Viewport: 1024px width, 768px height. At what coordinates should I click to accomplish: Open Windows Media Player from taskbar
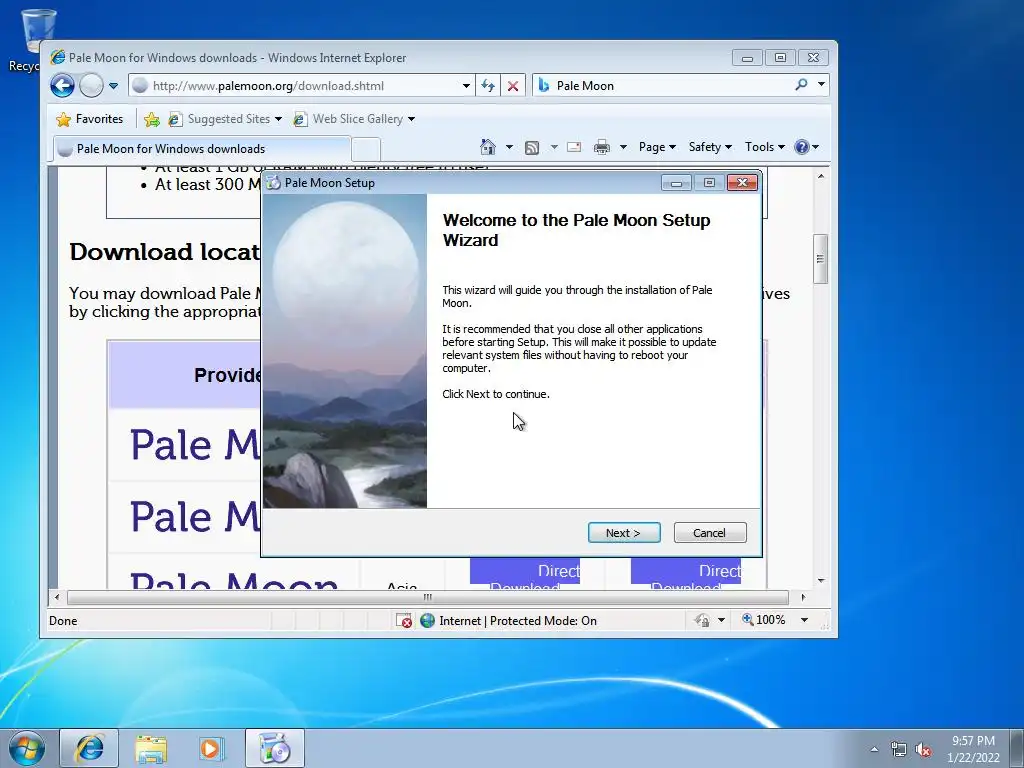click(x=212, y=748)
